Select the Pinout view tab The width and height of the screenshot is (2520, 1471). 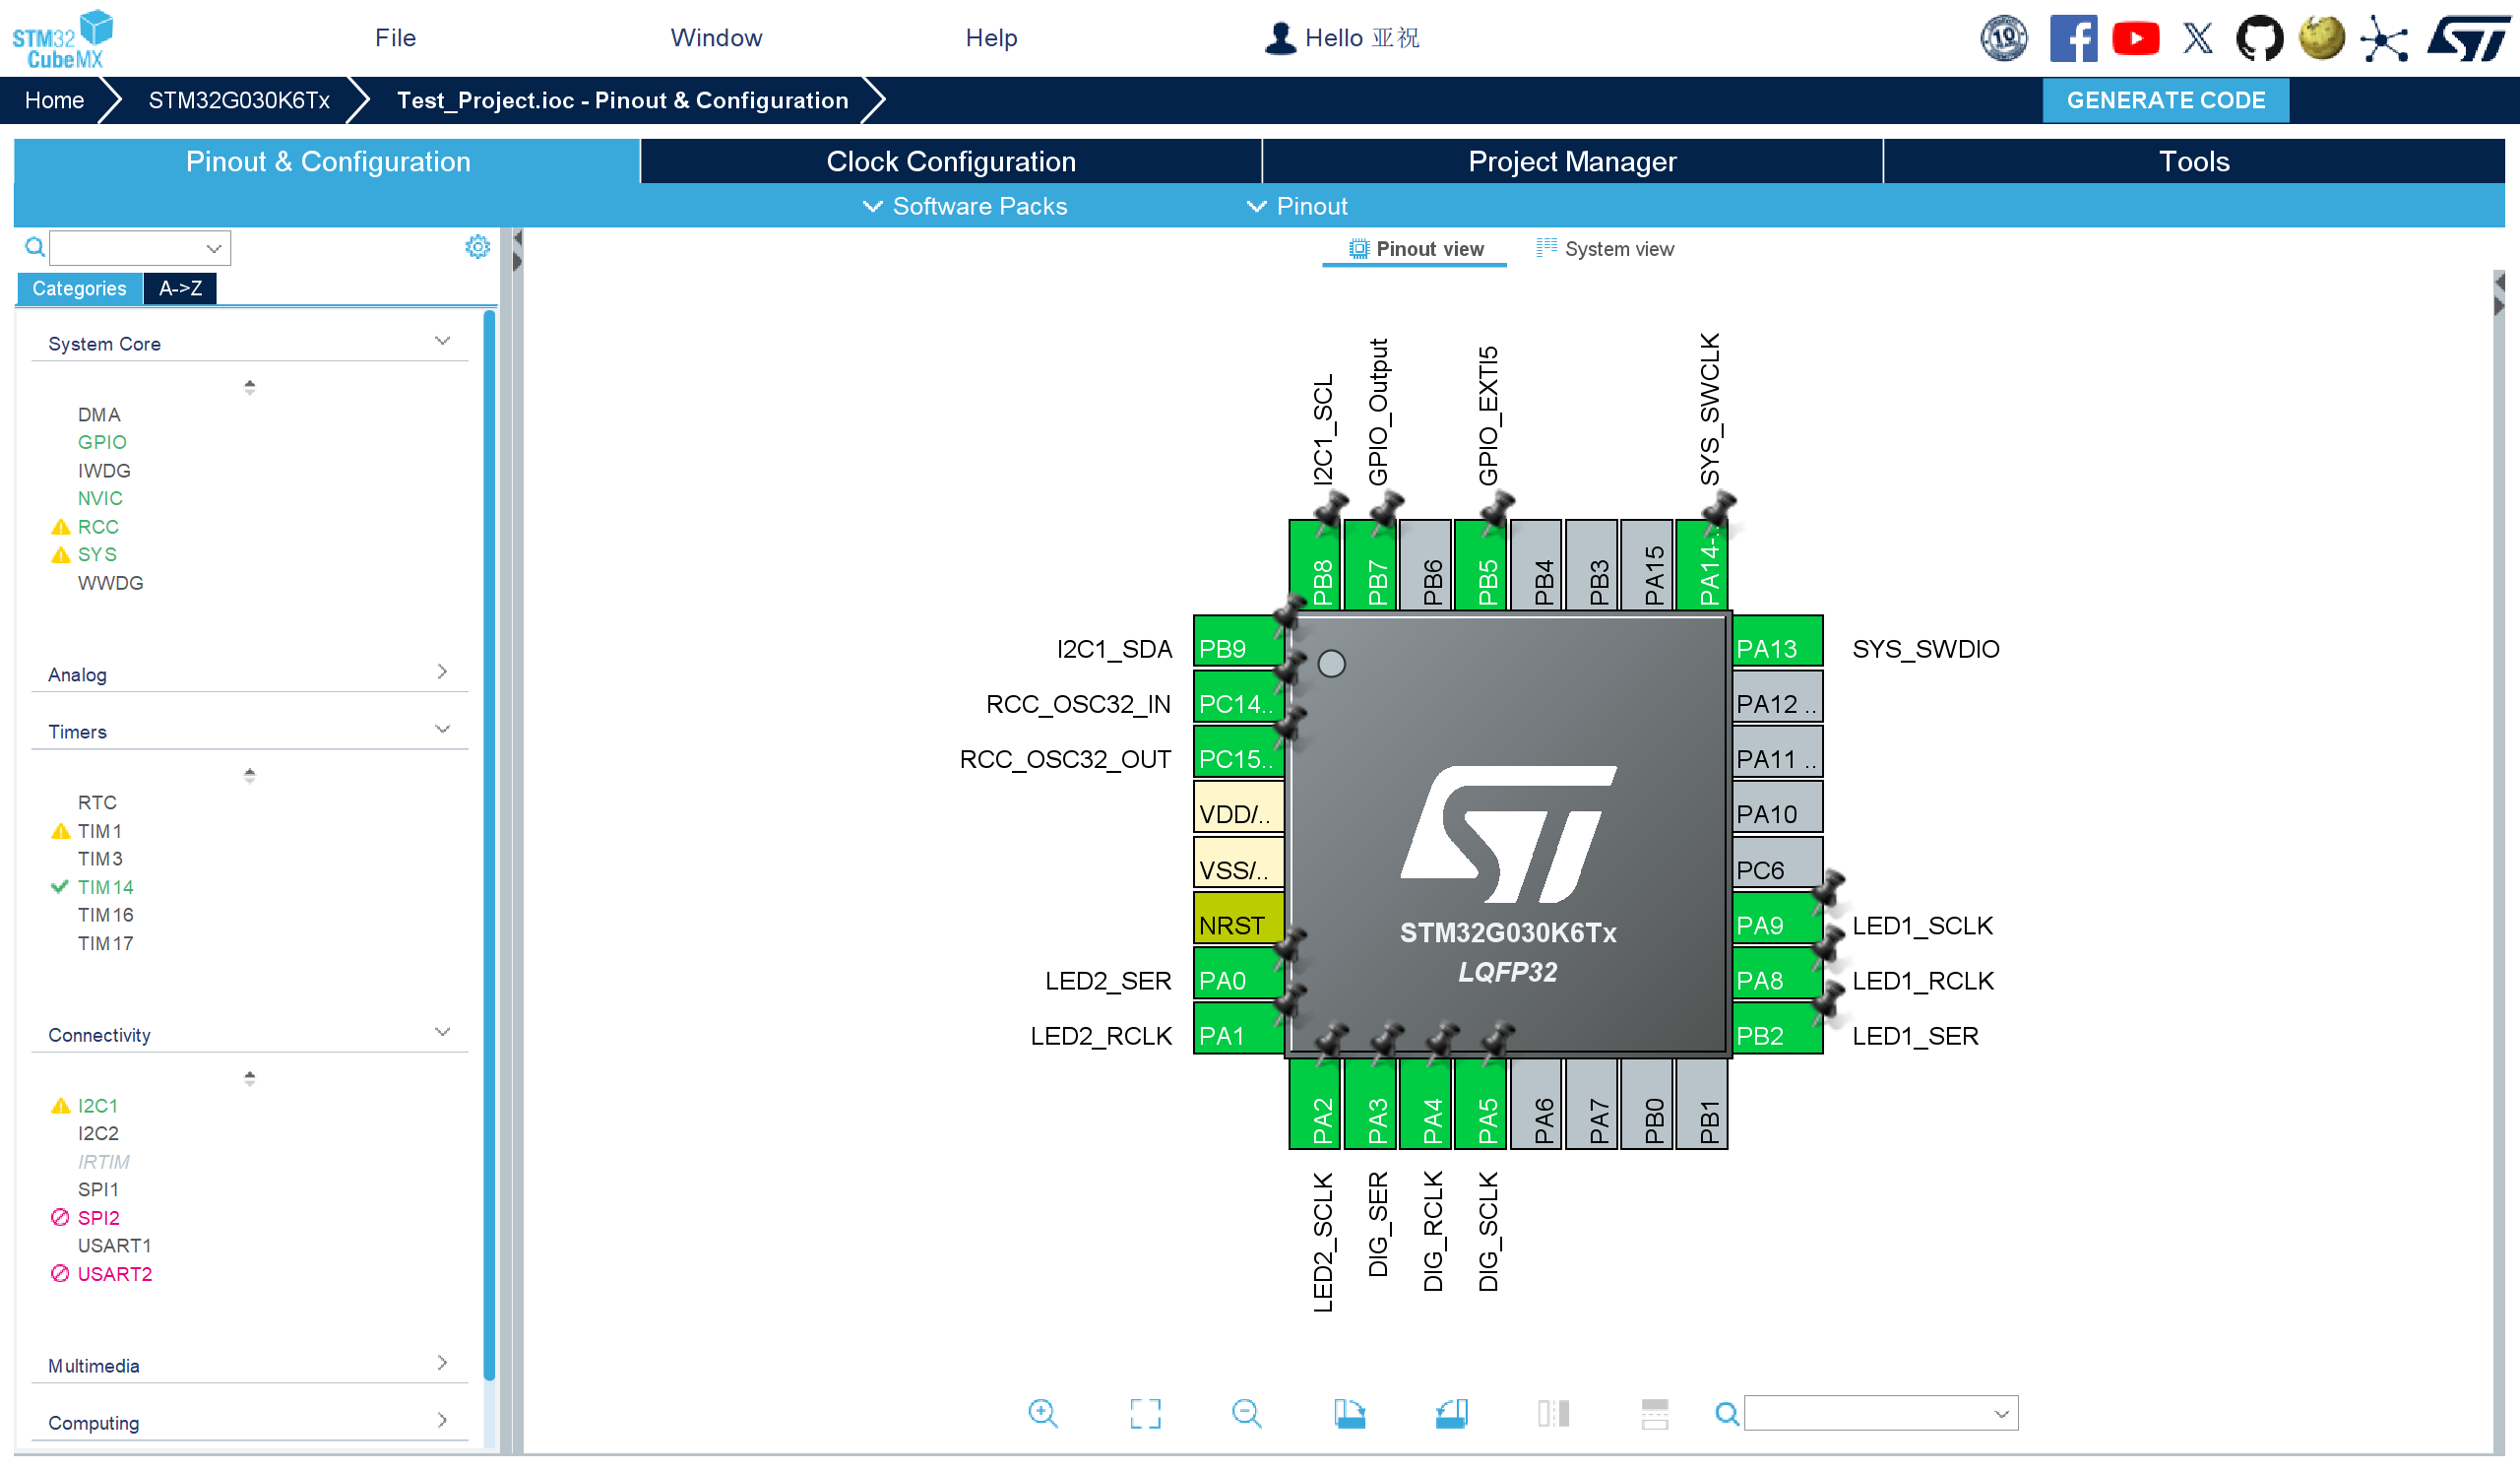(x=1415, y=248)
